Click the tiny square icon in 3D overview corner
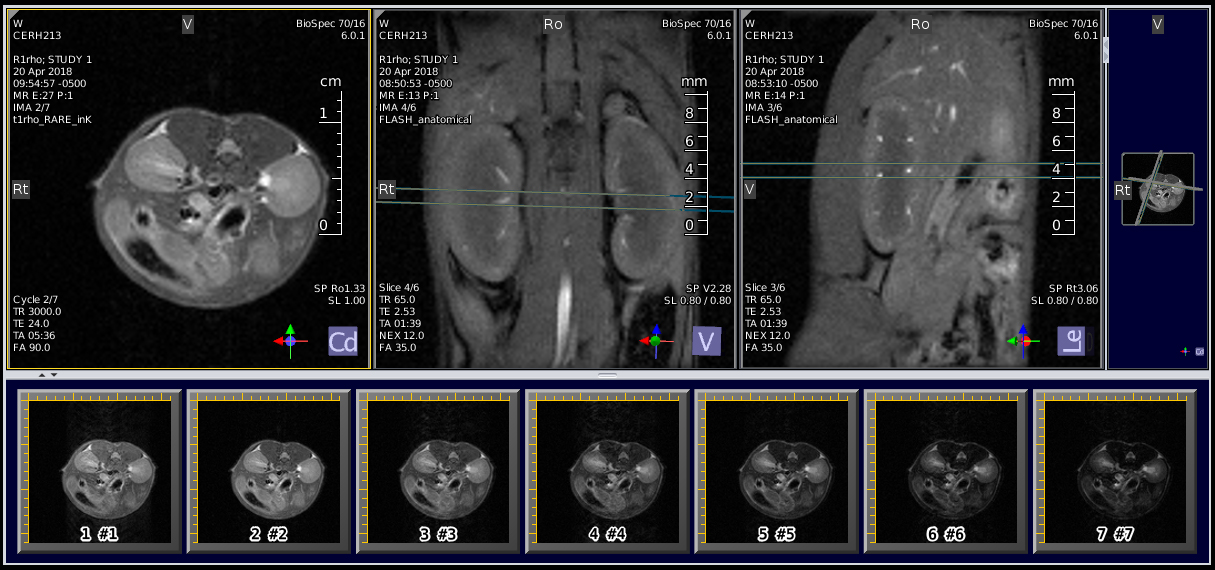 (1198, 352)
